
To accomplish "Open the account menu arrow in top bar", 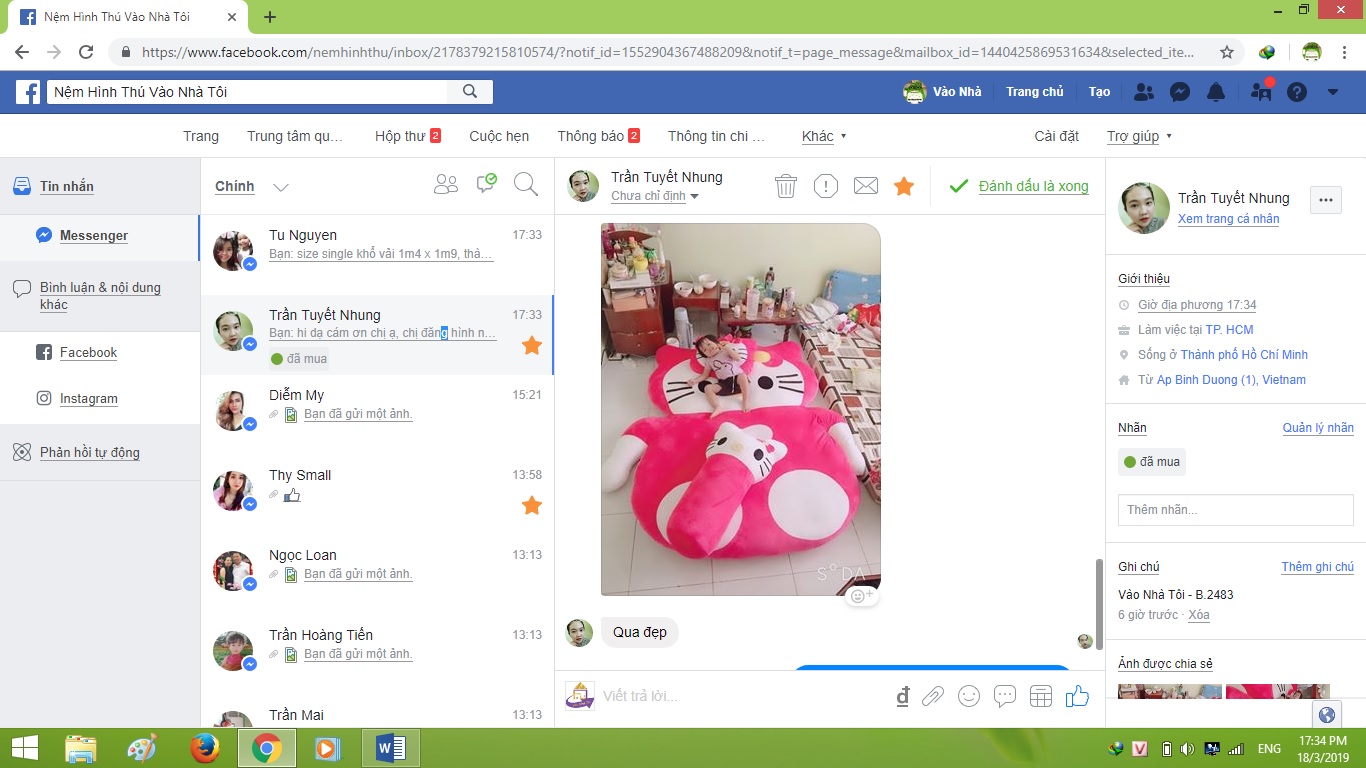I will pos(1333,92).
